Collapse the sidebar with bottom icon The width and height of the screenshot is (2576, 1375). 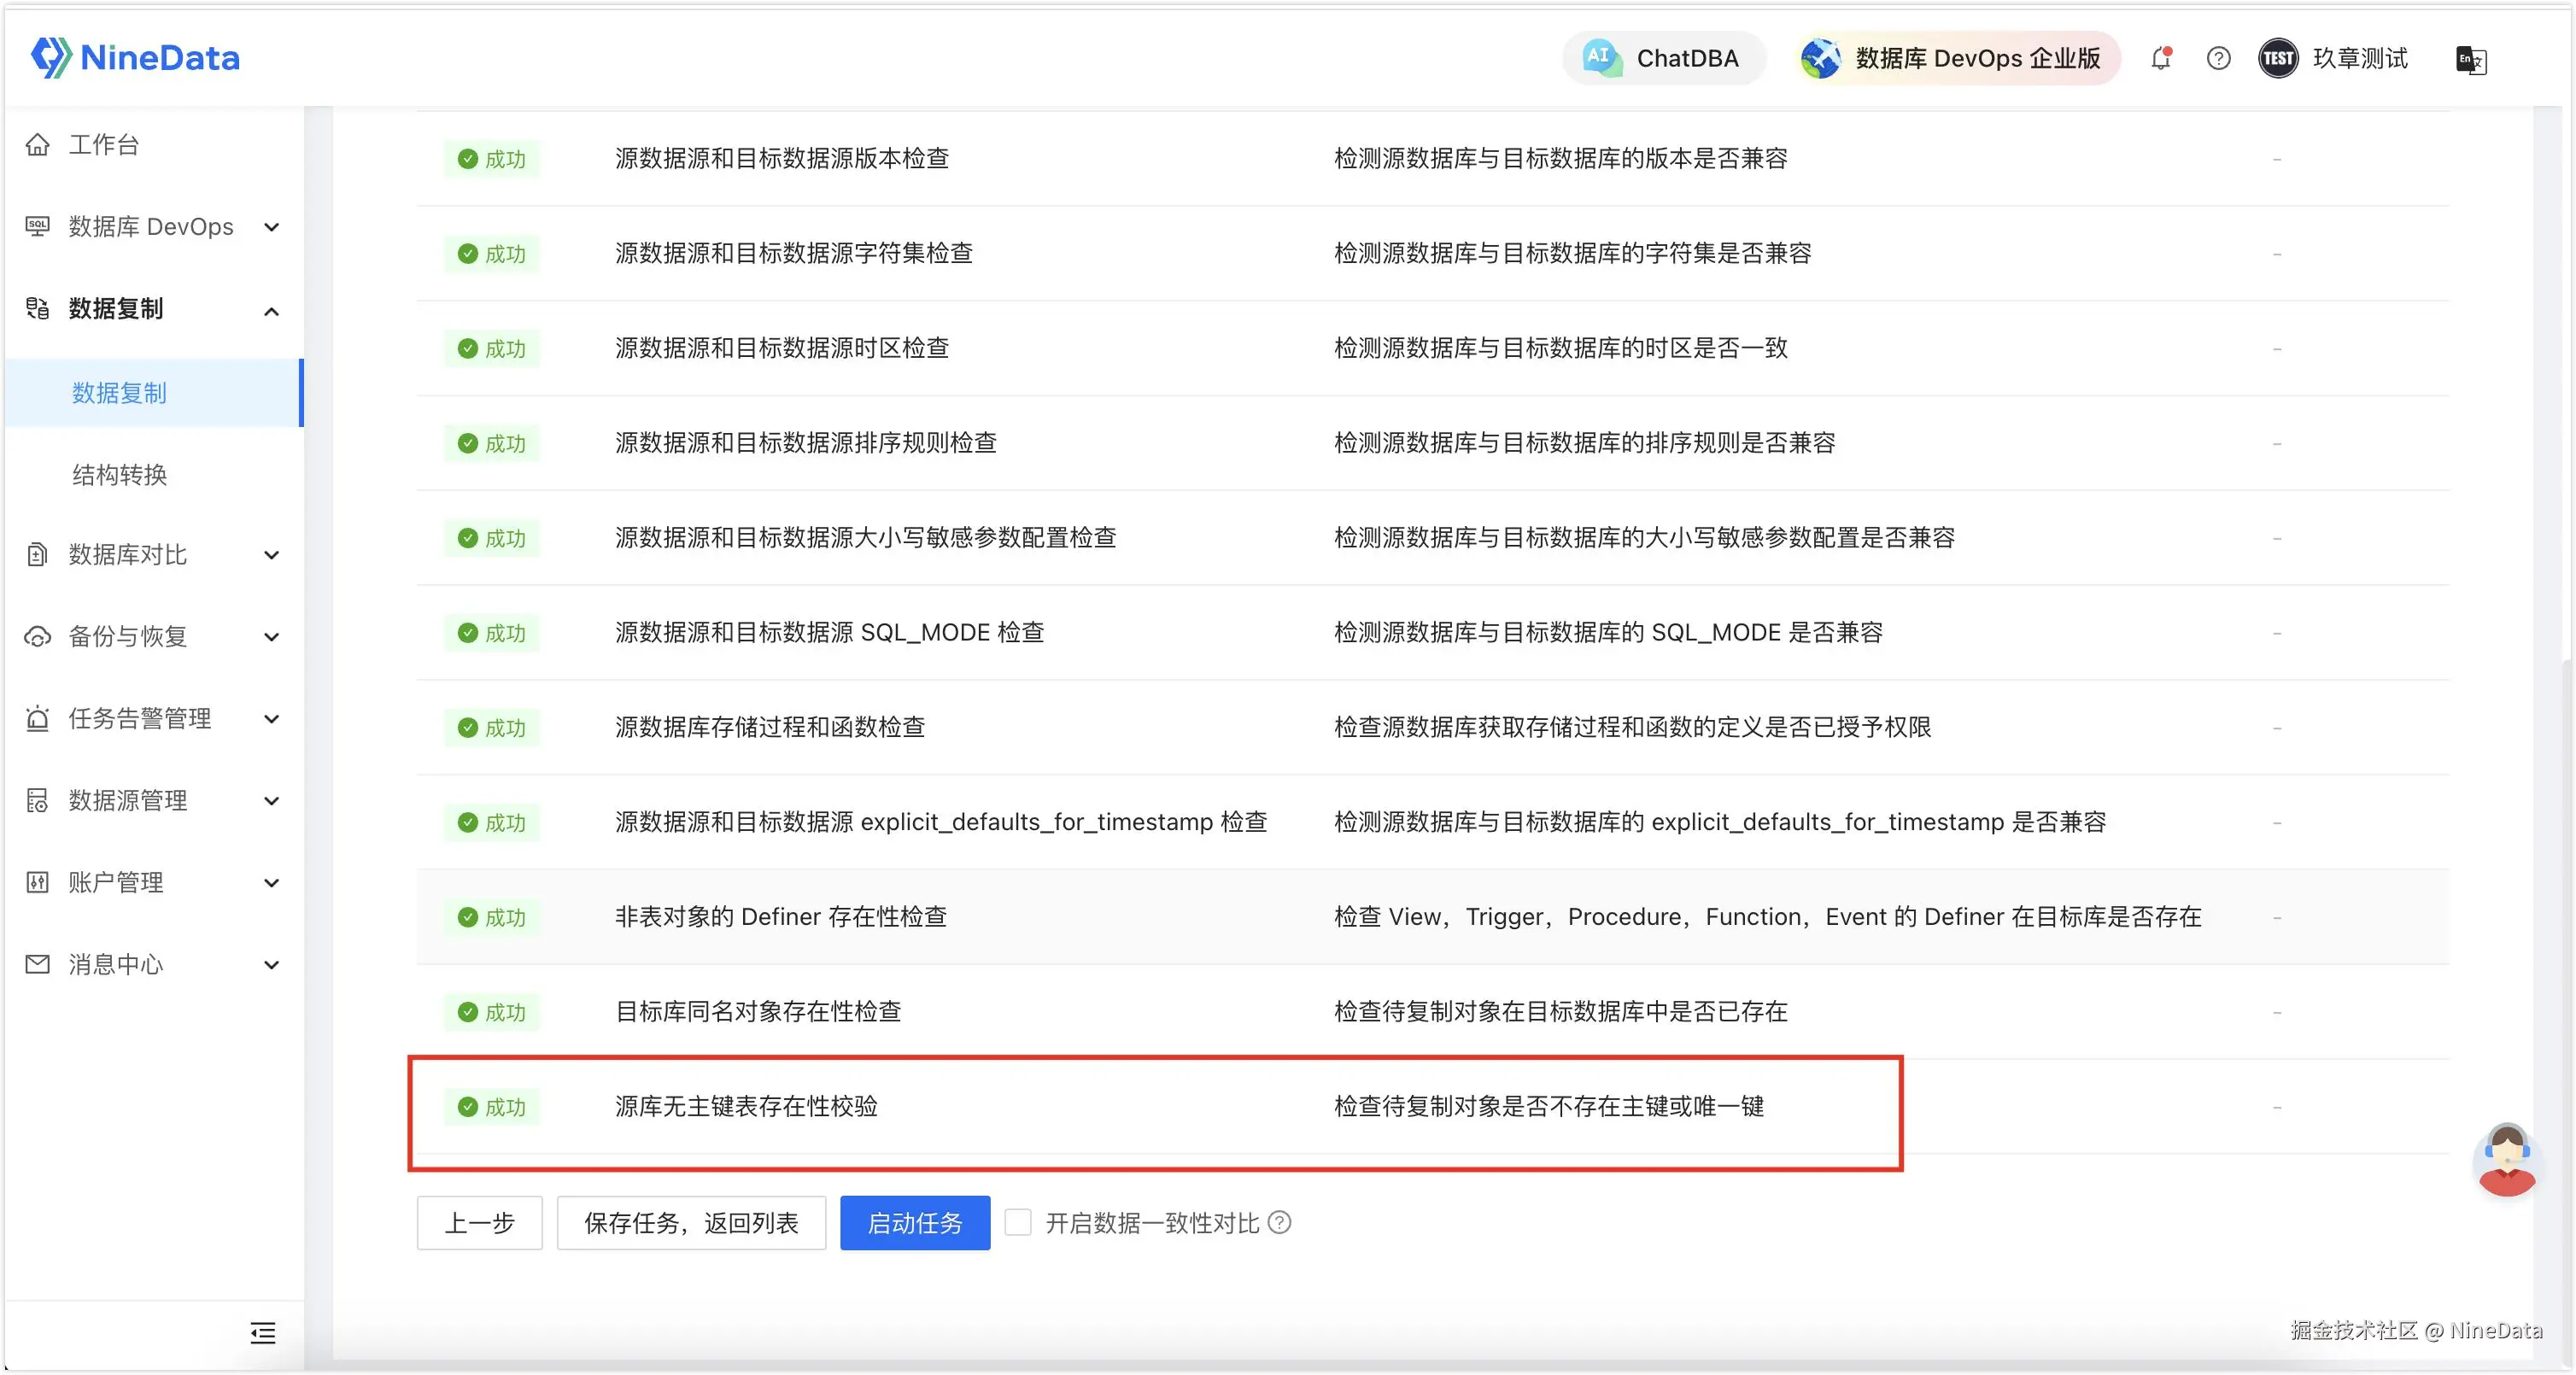click(x=262, y=1332)
